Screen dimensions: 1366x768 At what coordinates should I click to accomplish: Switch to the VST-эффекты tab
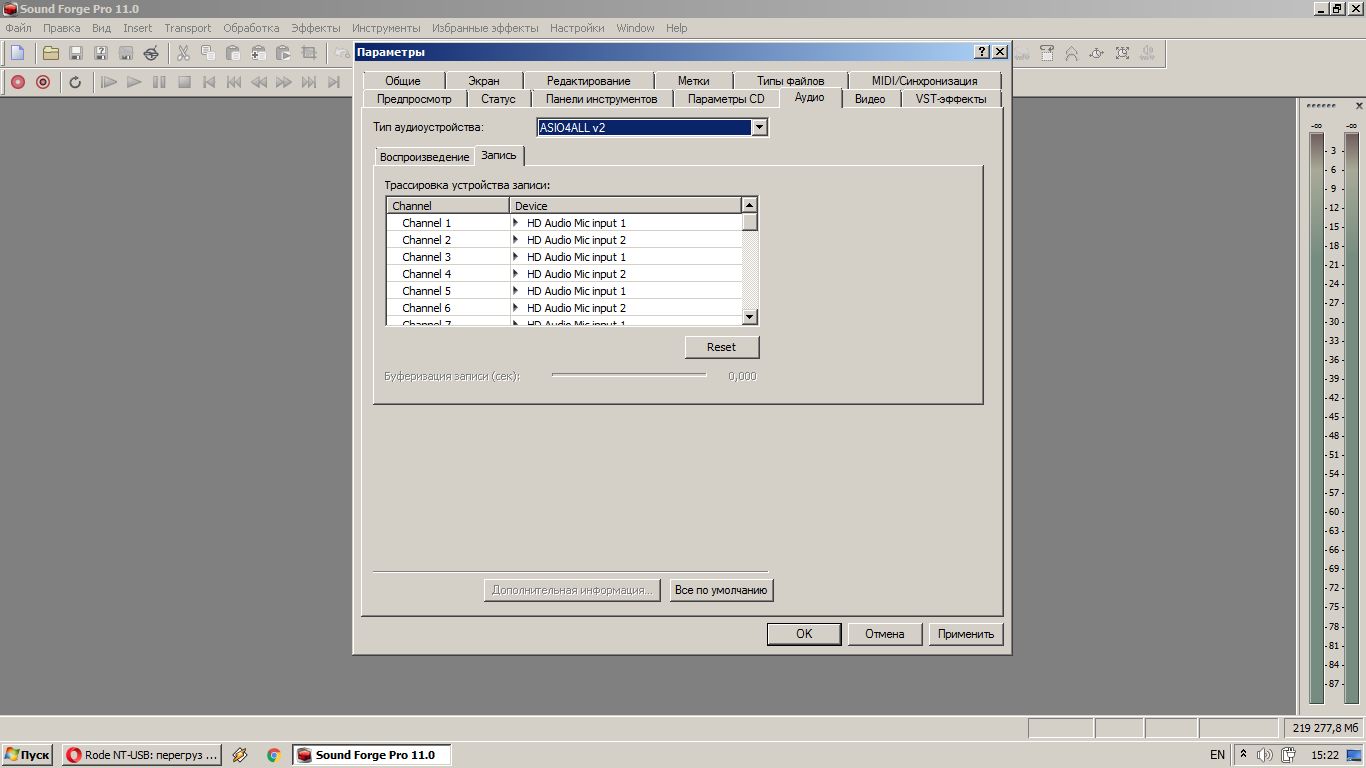(951, 99)
